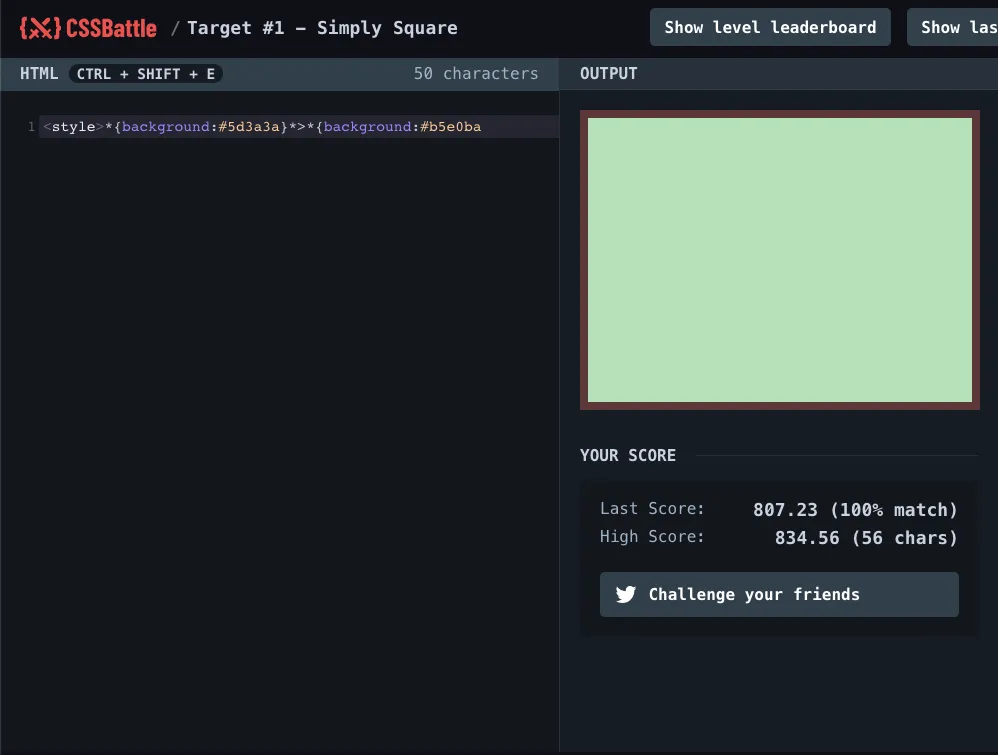Click the Twitter bird icon
The width and height of the screenshot is (998, 755).
pos(624,594)
